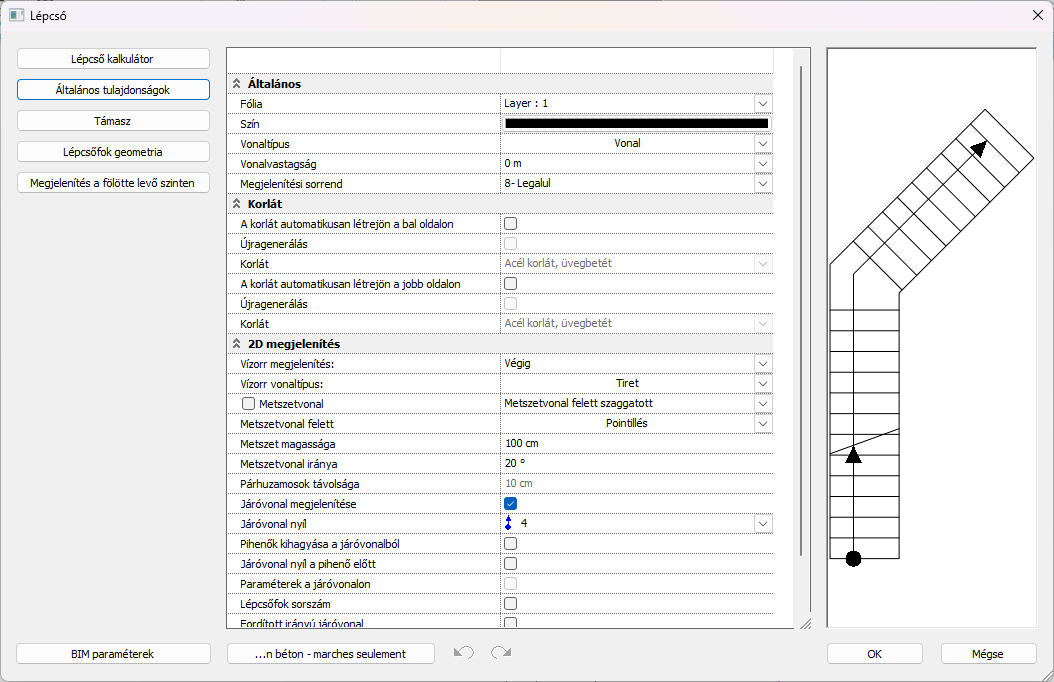Click the black Szín color swatch
Image resolution: width=1054 pixels, height=682 pixels.
point(636,124)
